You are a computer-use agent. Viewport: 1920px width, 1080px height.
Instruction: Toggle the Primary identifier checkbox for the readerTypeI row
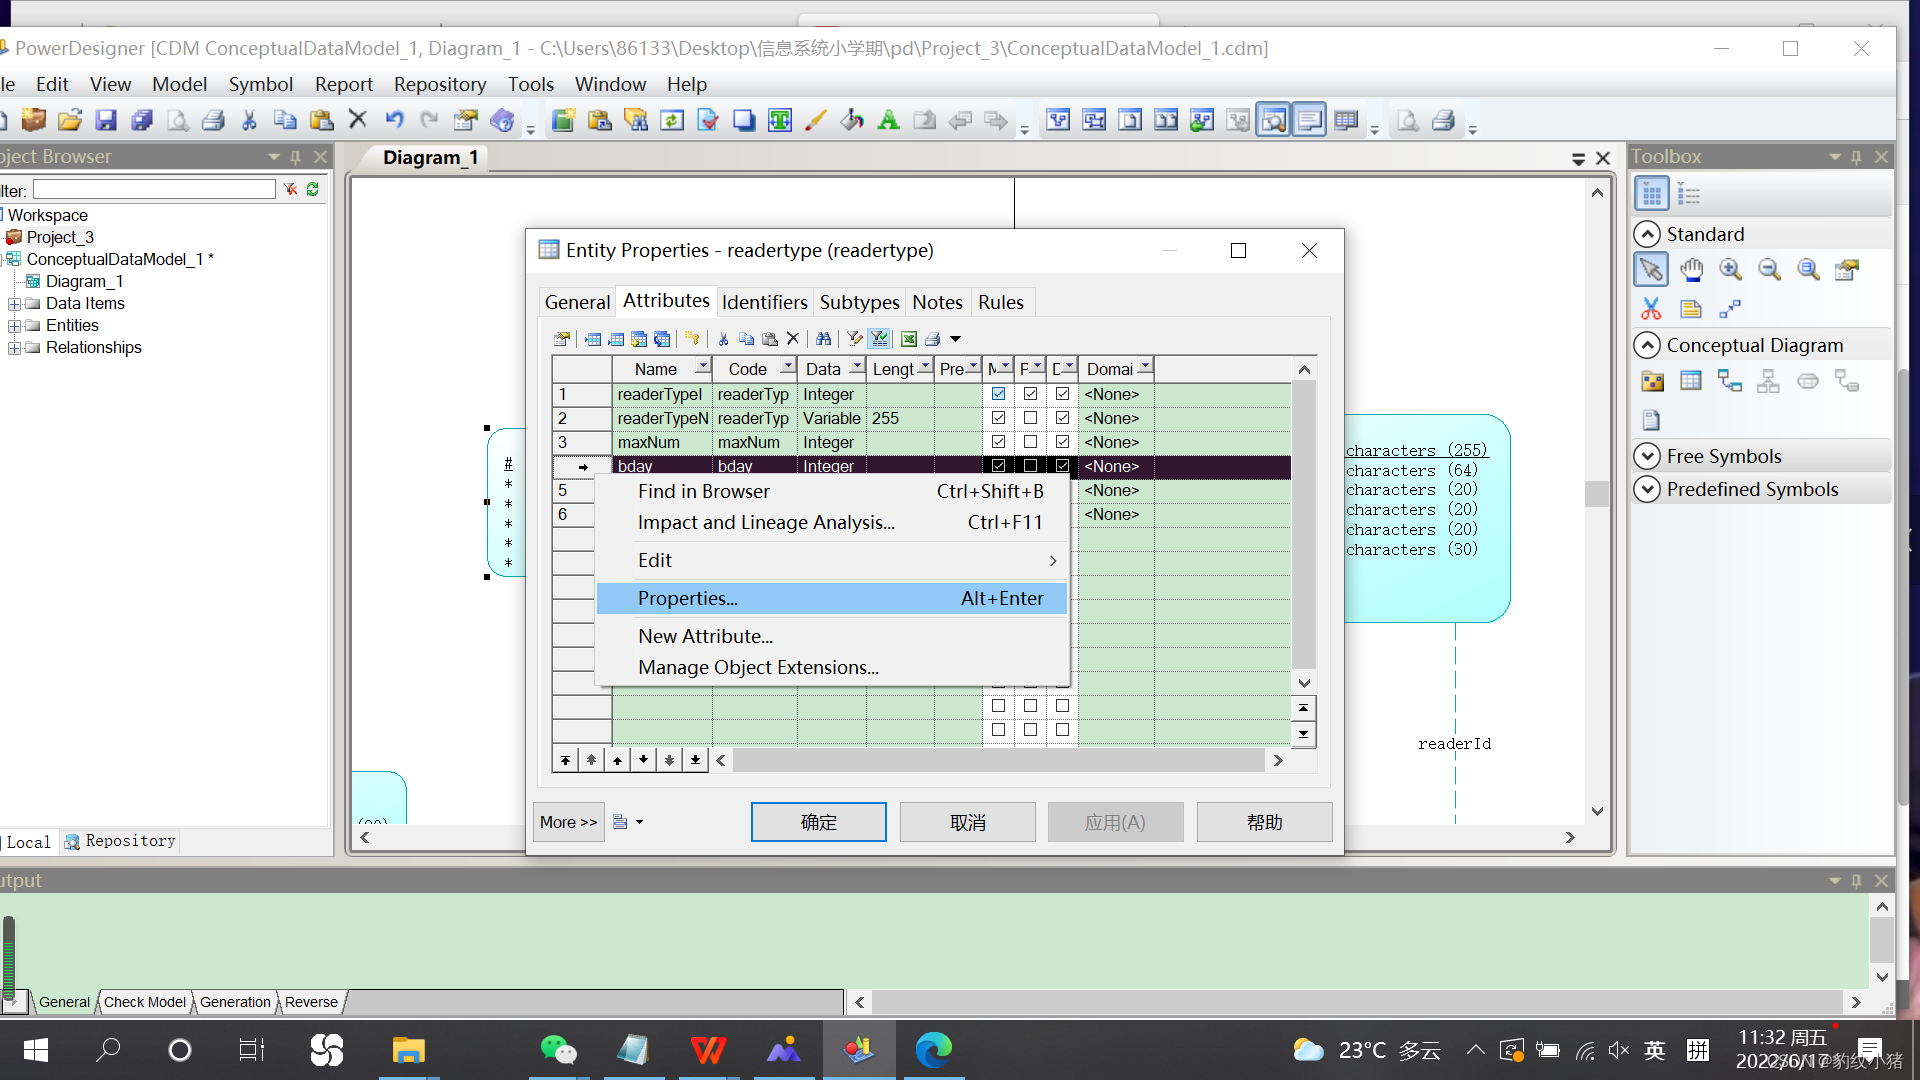1030,394
